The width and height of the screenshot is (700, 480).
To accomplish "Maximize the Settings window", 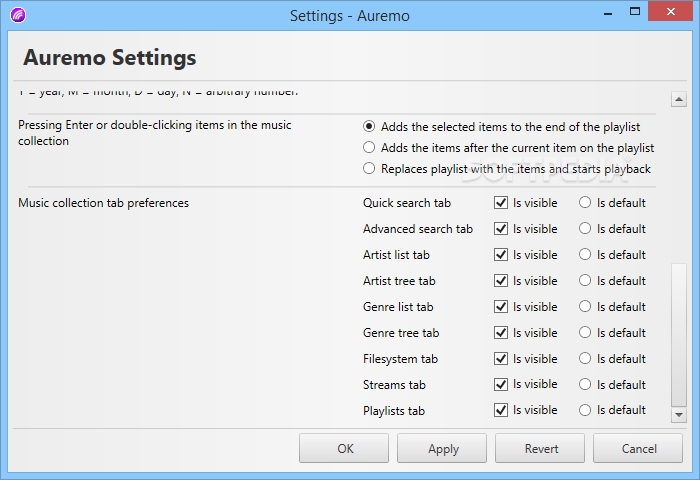I will pos(635,12).
